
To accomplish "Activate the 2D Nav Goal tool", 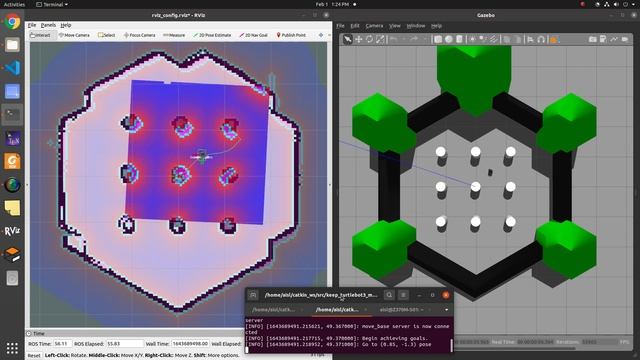I will [253, 35].
